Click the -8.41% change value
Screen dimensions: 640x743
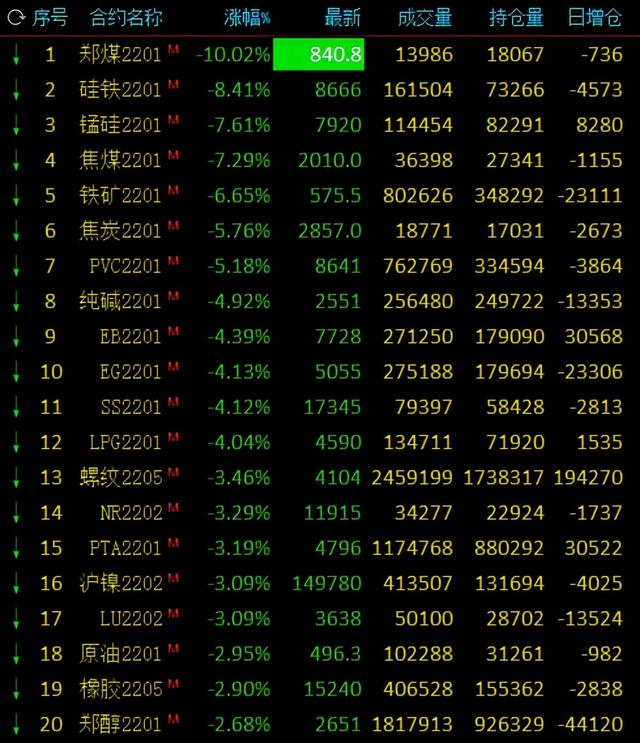pos(239,90)
